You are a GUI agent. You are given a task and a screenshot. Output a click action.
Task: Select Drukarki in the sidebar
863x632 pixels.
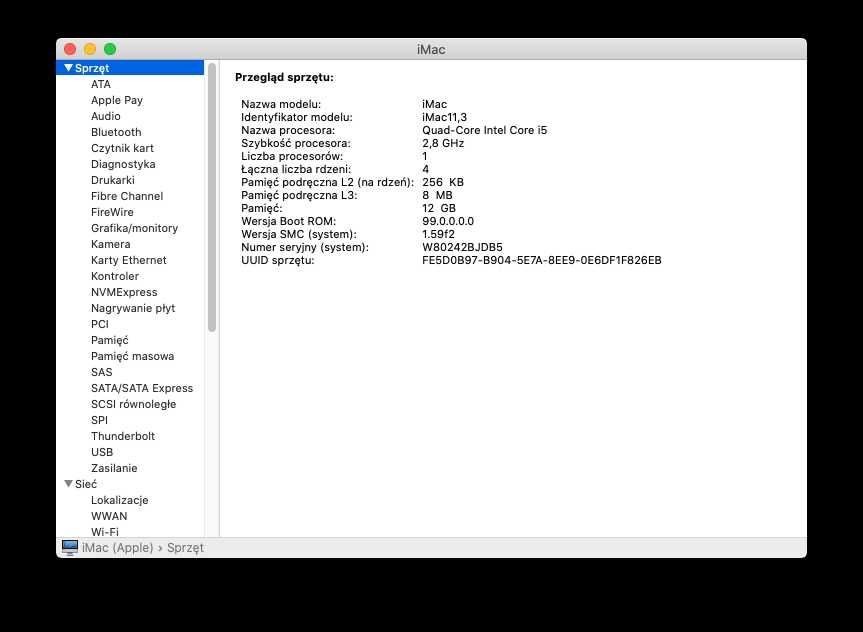(x=113, y=180)
